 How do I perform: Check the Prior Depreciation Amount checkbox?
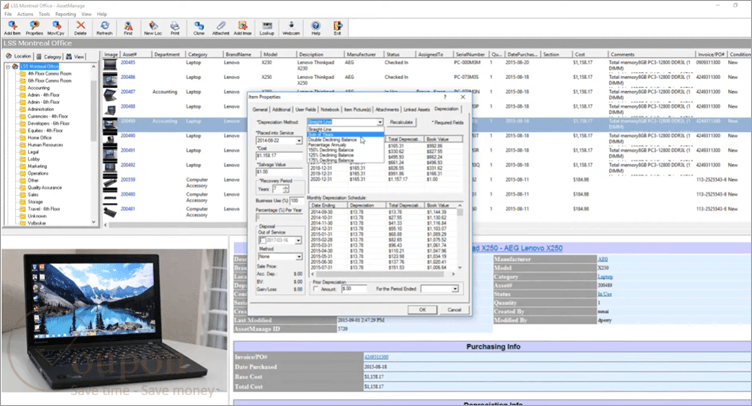(316, 289)
